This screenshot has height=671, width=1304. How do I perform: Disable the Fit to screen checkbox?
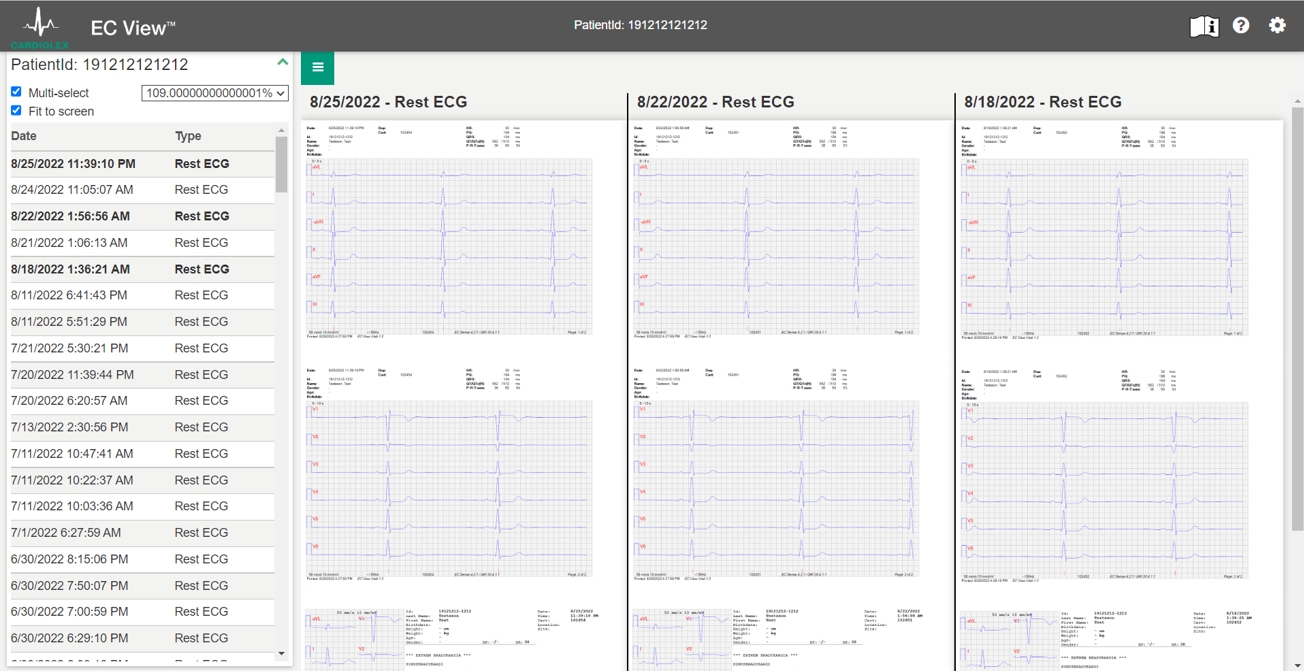tap(16, 111)
